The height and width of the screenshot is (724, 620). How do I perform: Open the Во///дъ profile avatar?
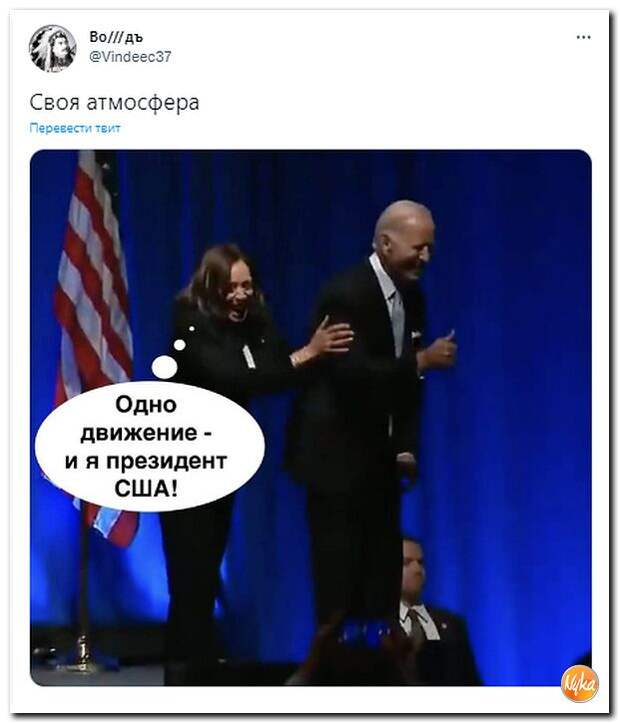(x=53, y=48)
